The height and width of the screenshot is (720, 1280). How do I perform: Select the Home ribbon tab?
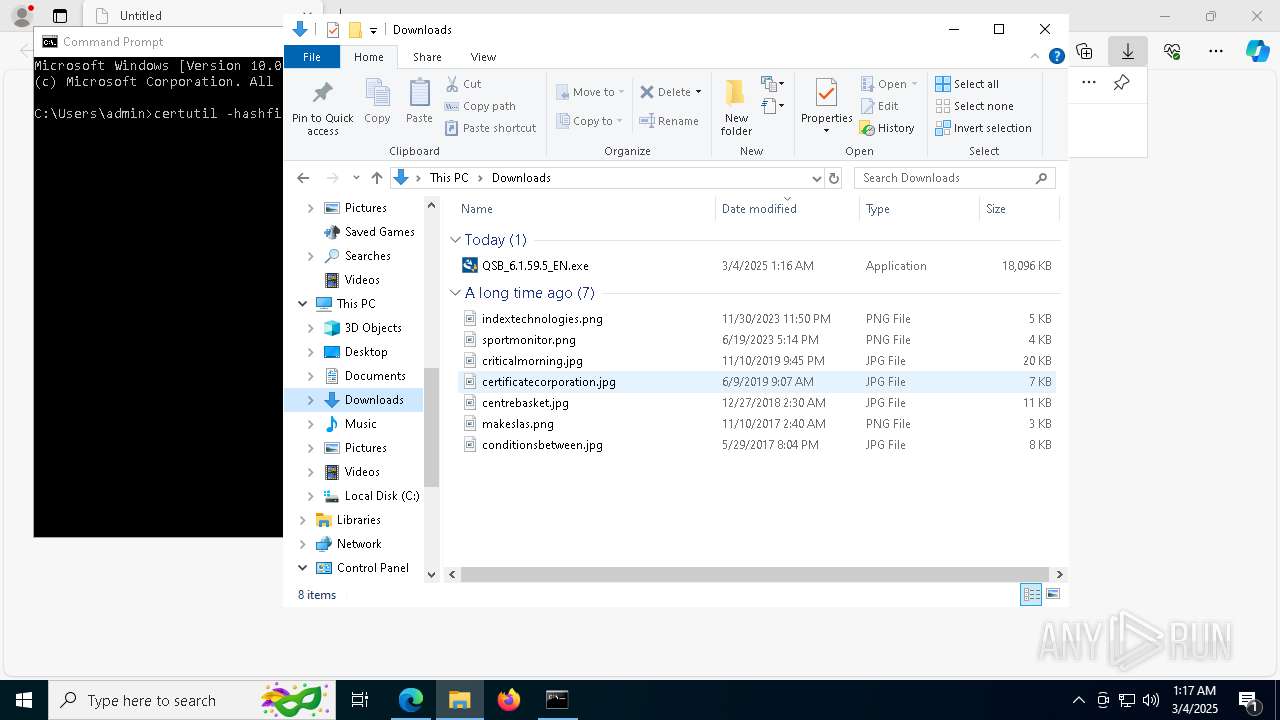(x=369, y=57)
